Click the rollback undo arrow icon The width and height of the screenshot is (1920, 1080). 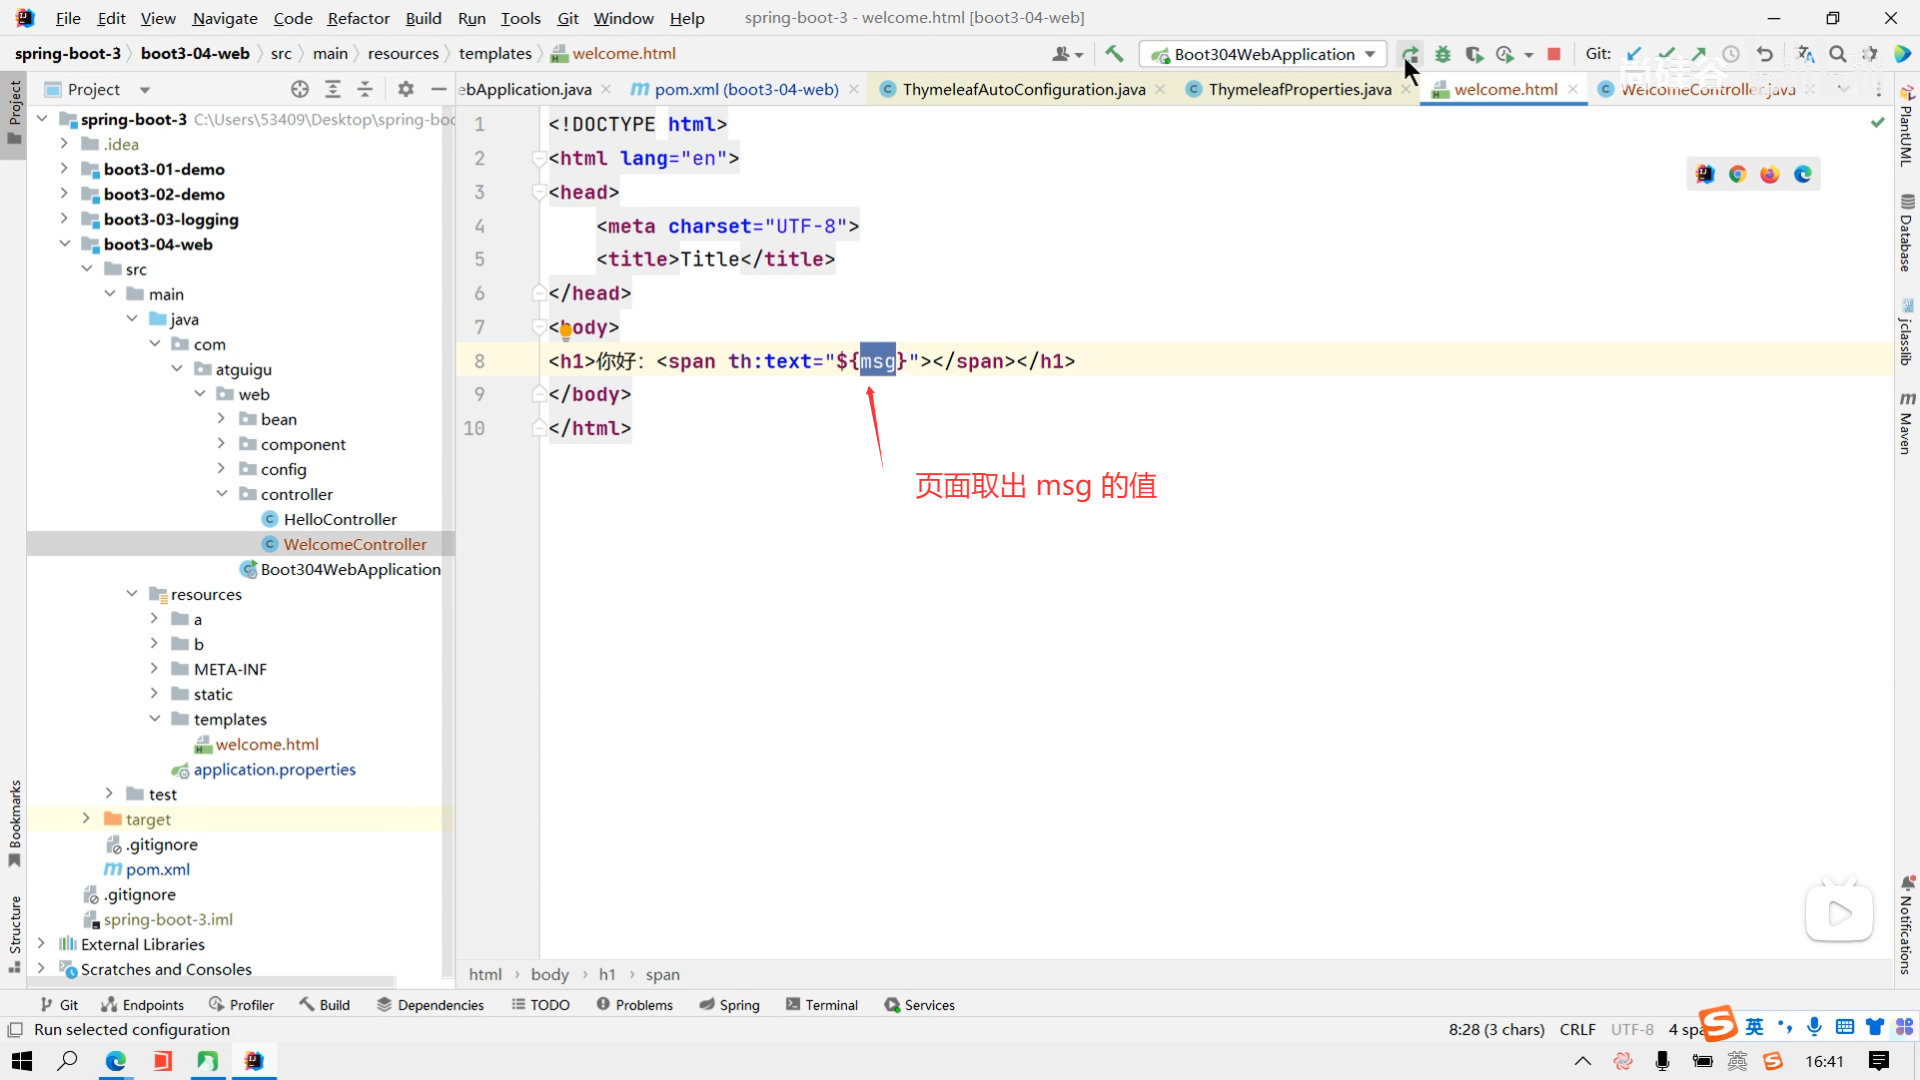tap(1765, 54)
